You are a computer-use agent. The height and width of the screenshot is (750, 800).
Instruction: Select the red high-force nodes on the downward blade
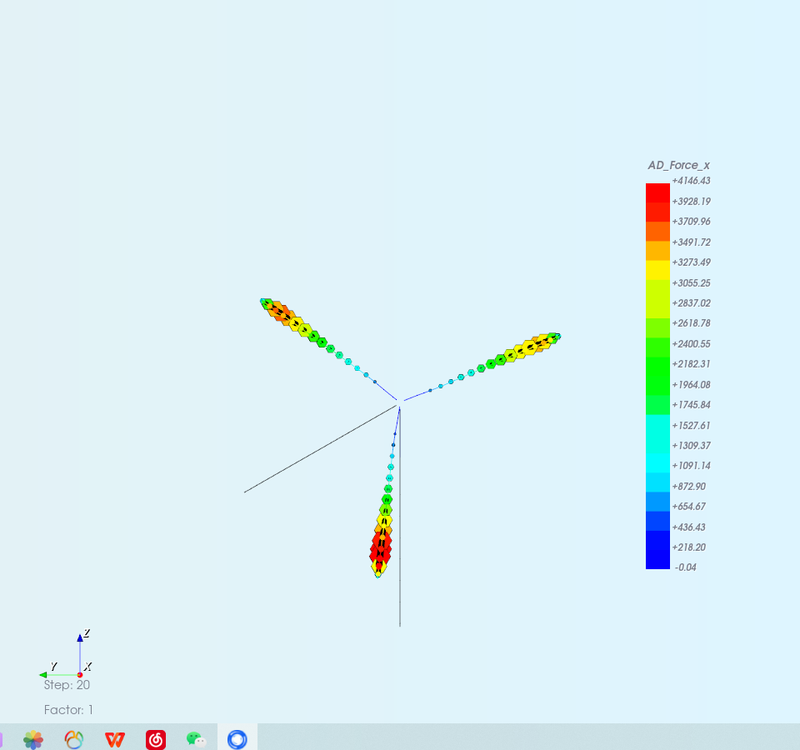coord(381,548)
